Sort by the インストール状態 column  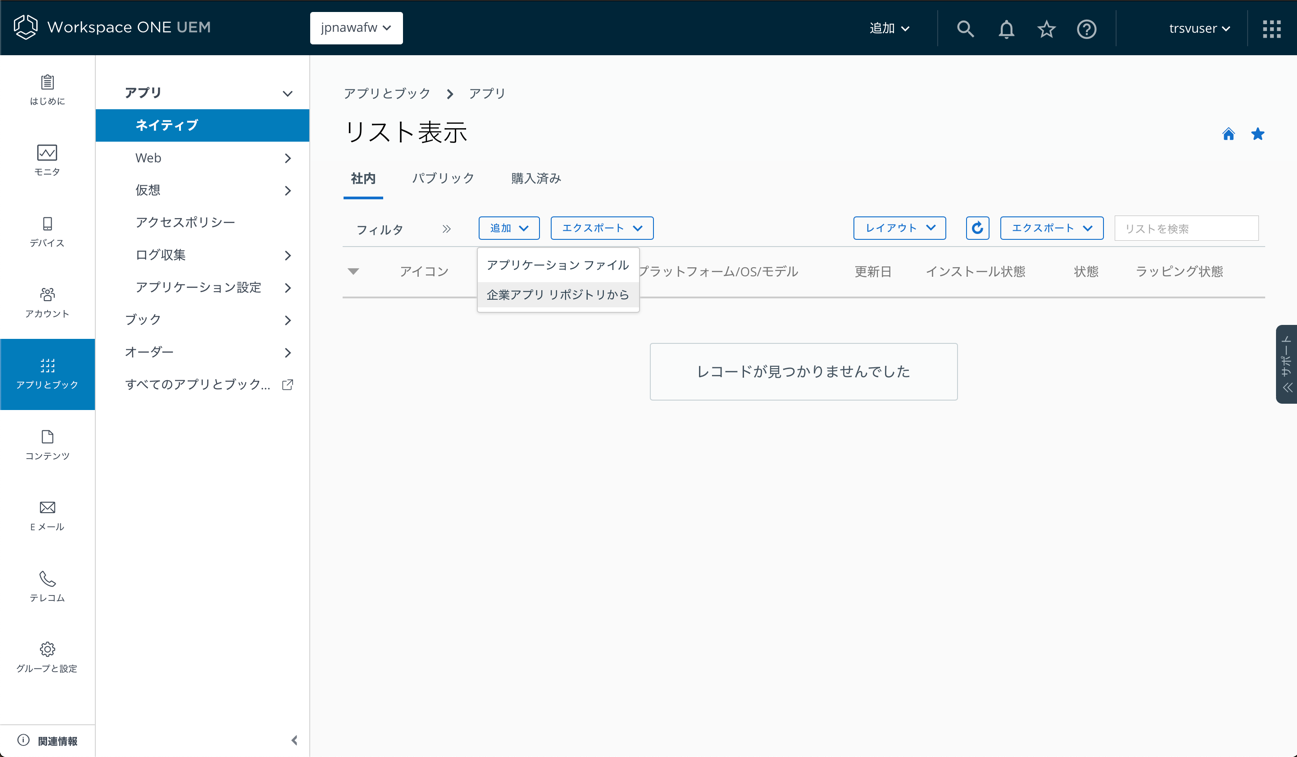[x=975, y=271]
